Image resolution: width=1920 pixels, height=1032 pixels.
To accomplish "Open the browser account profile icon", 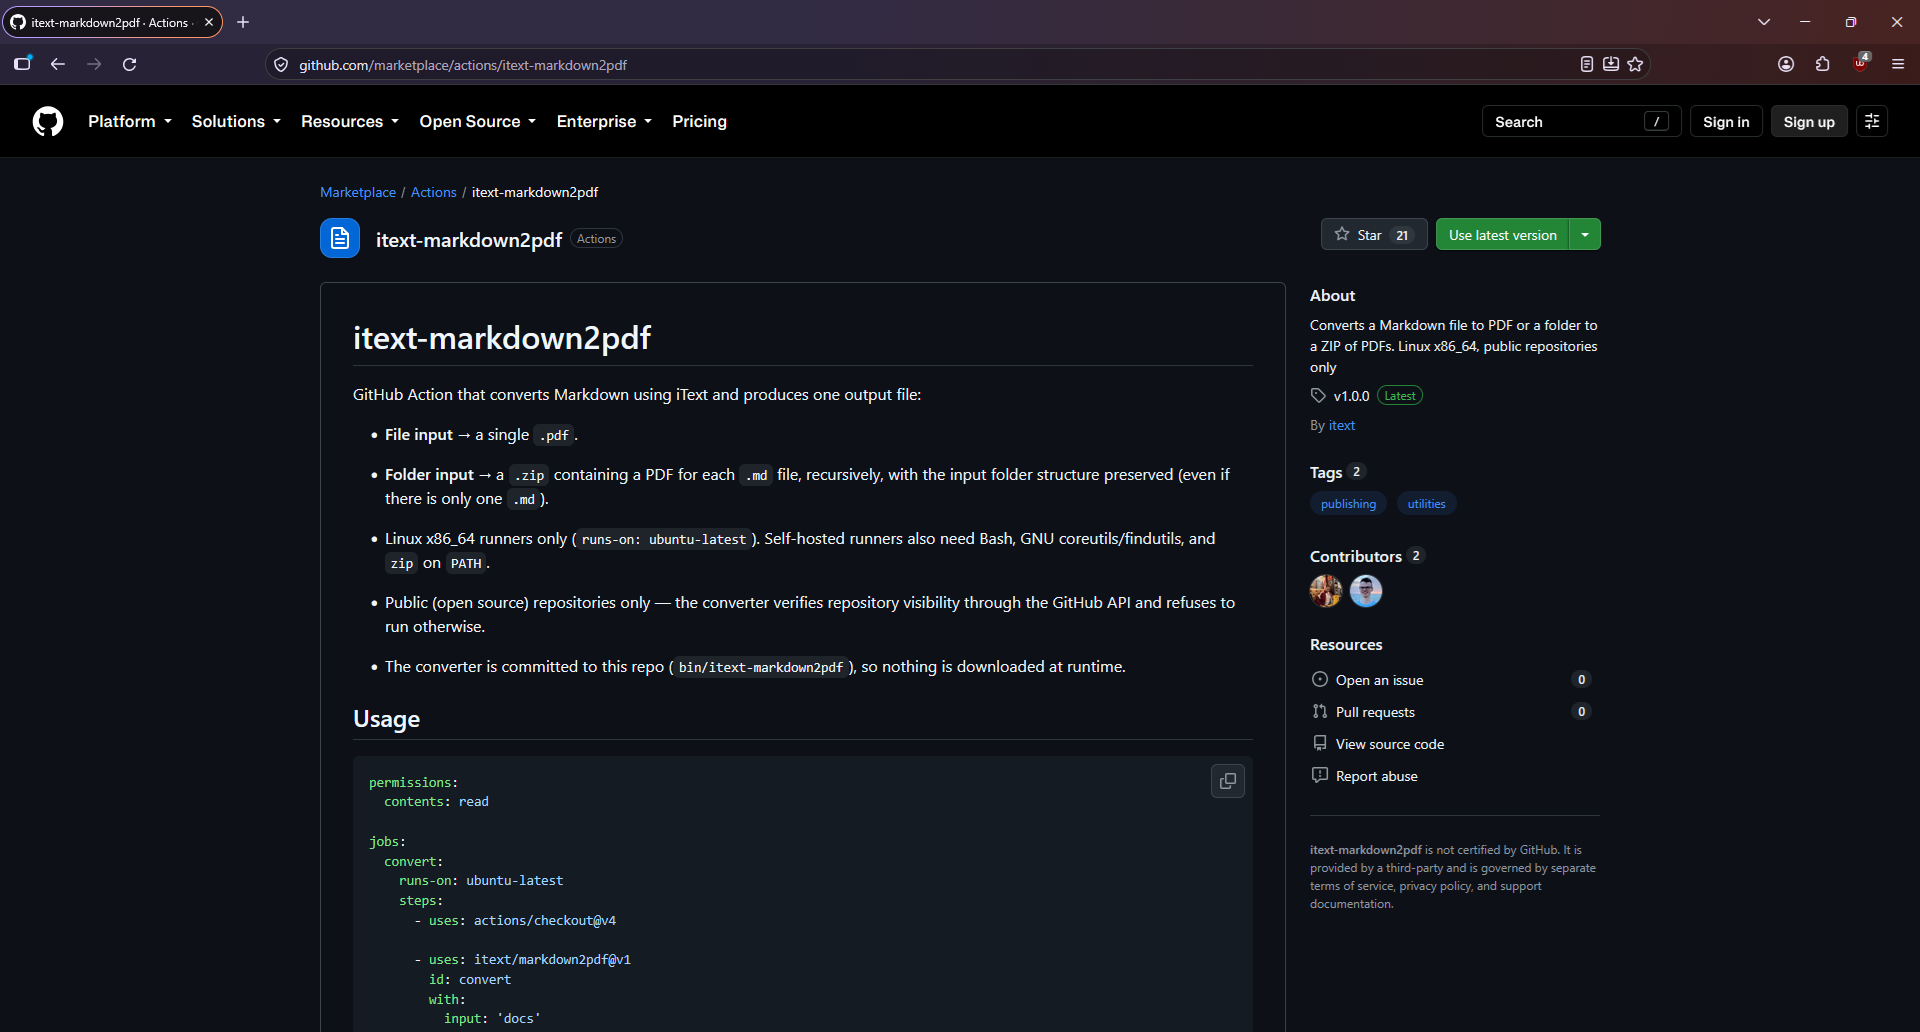I will [x=1786, y=64].
